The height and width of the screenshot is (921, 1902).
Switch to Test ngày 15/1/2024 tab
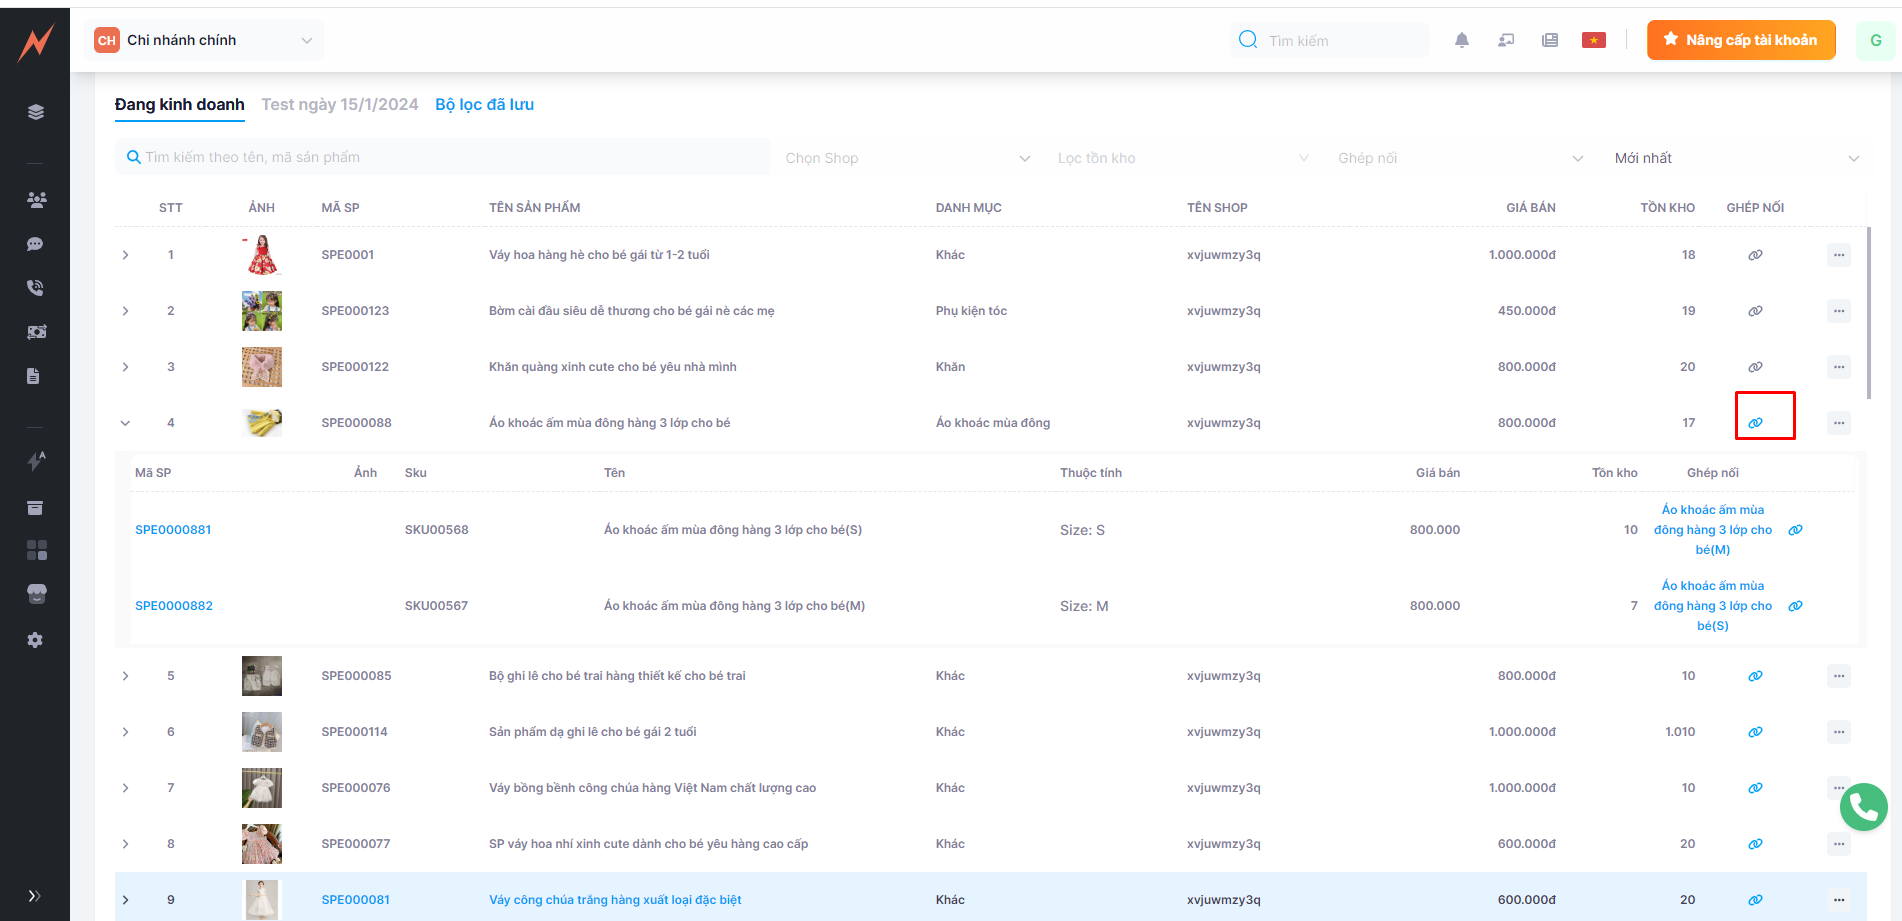point(340,105)
